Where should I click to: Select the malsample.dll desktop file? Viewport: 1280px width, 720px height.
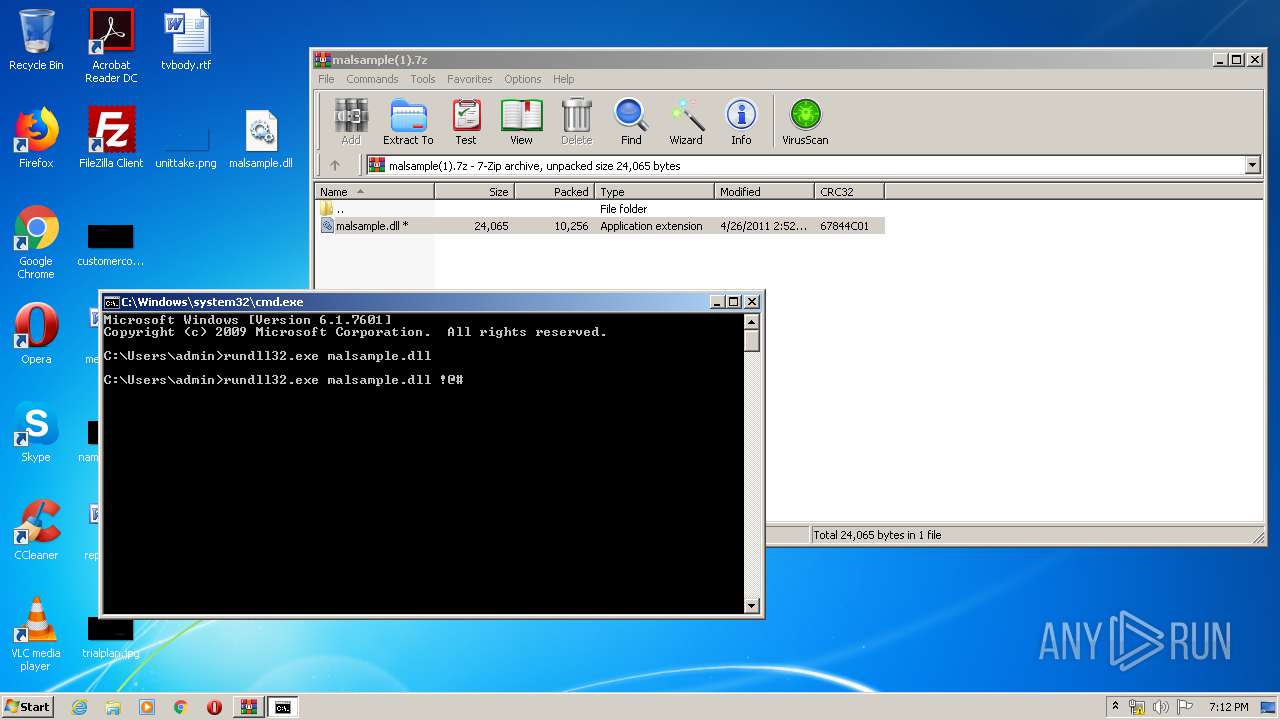(261, 138)
